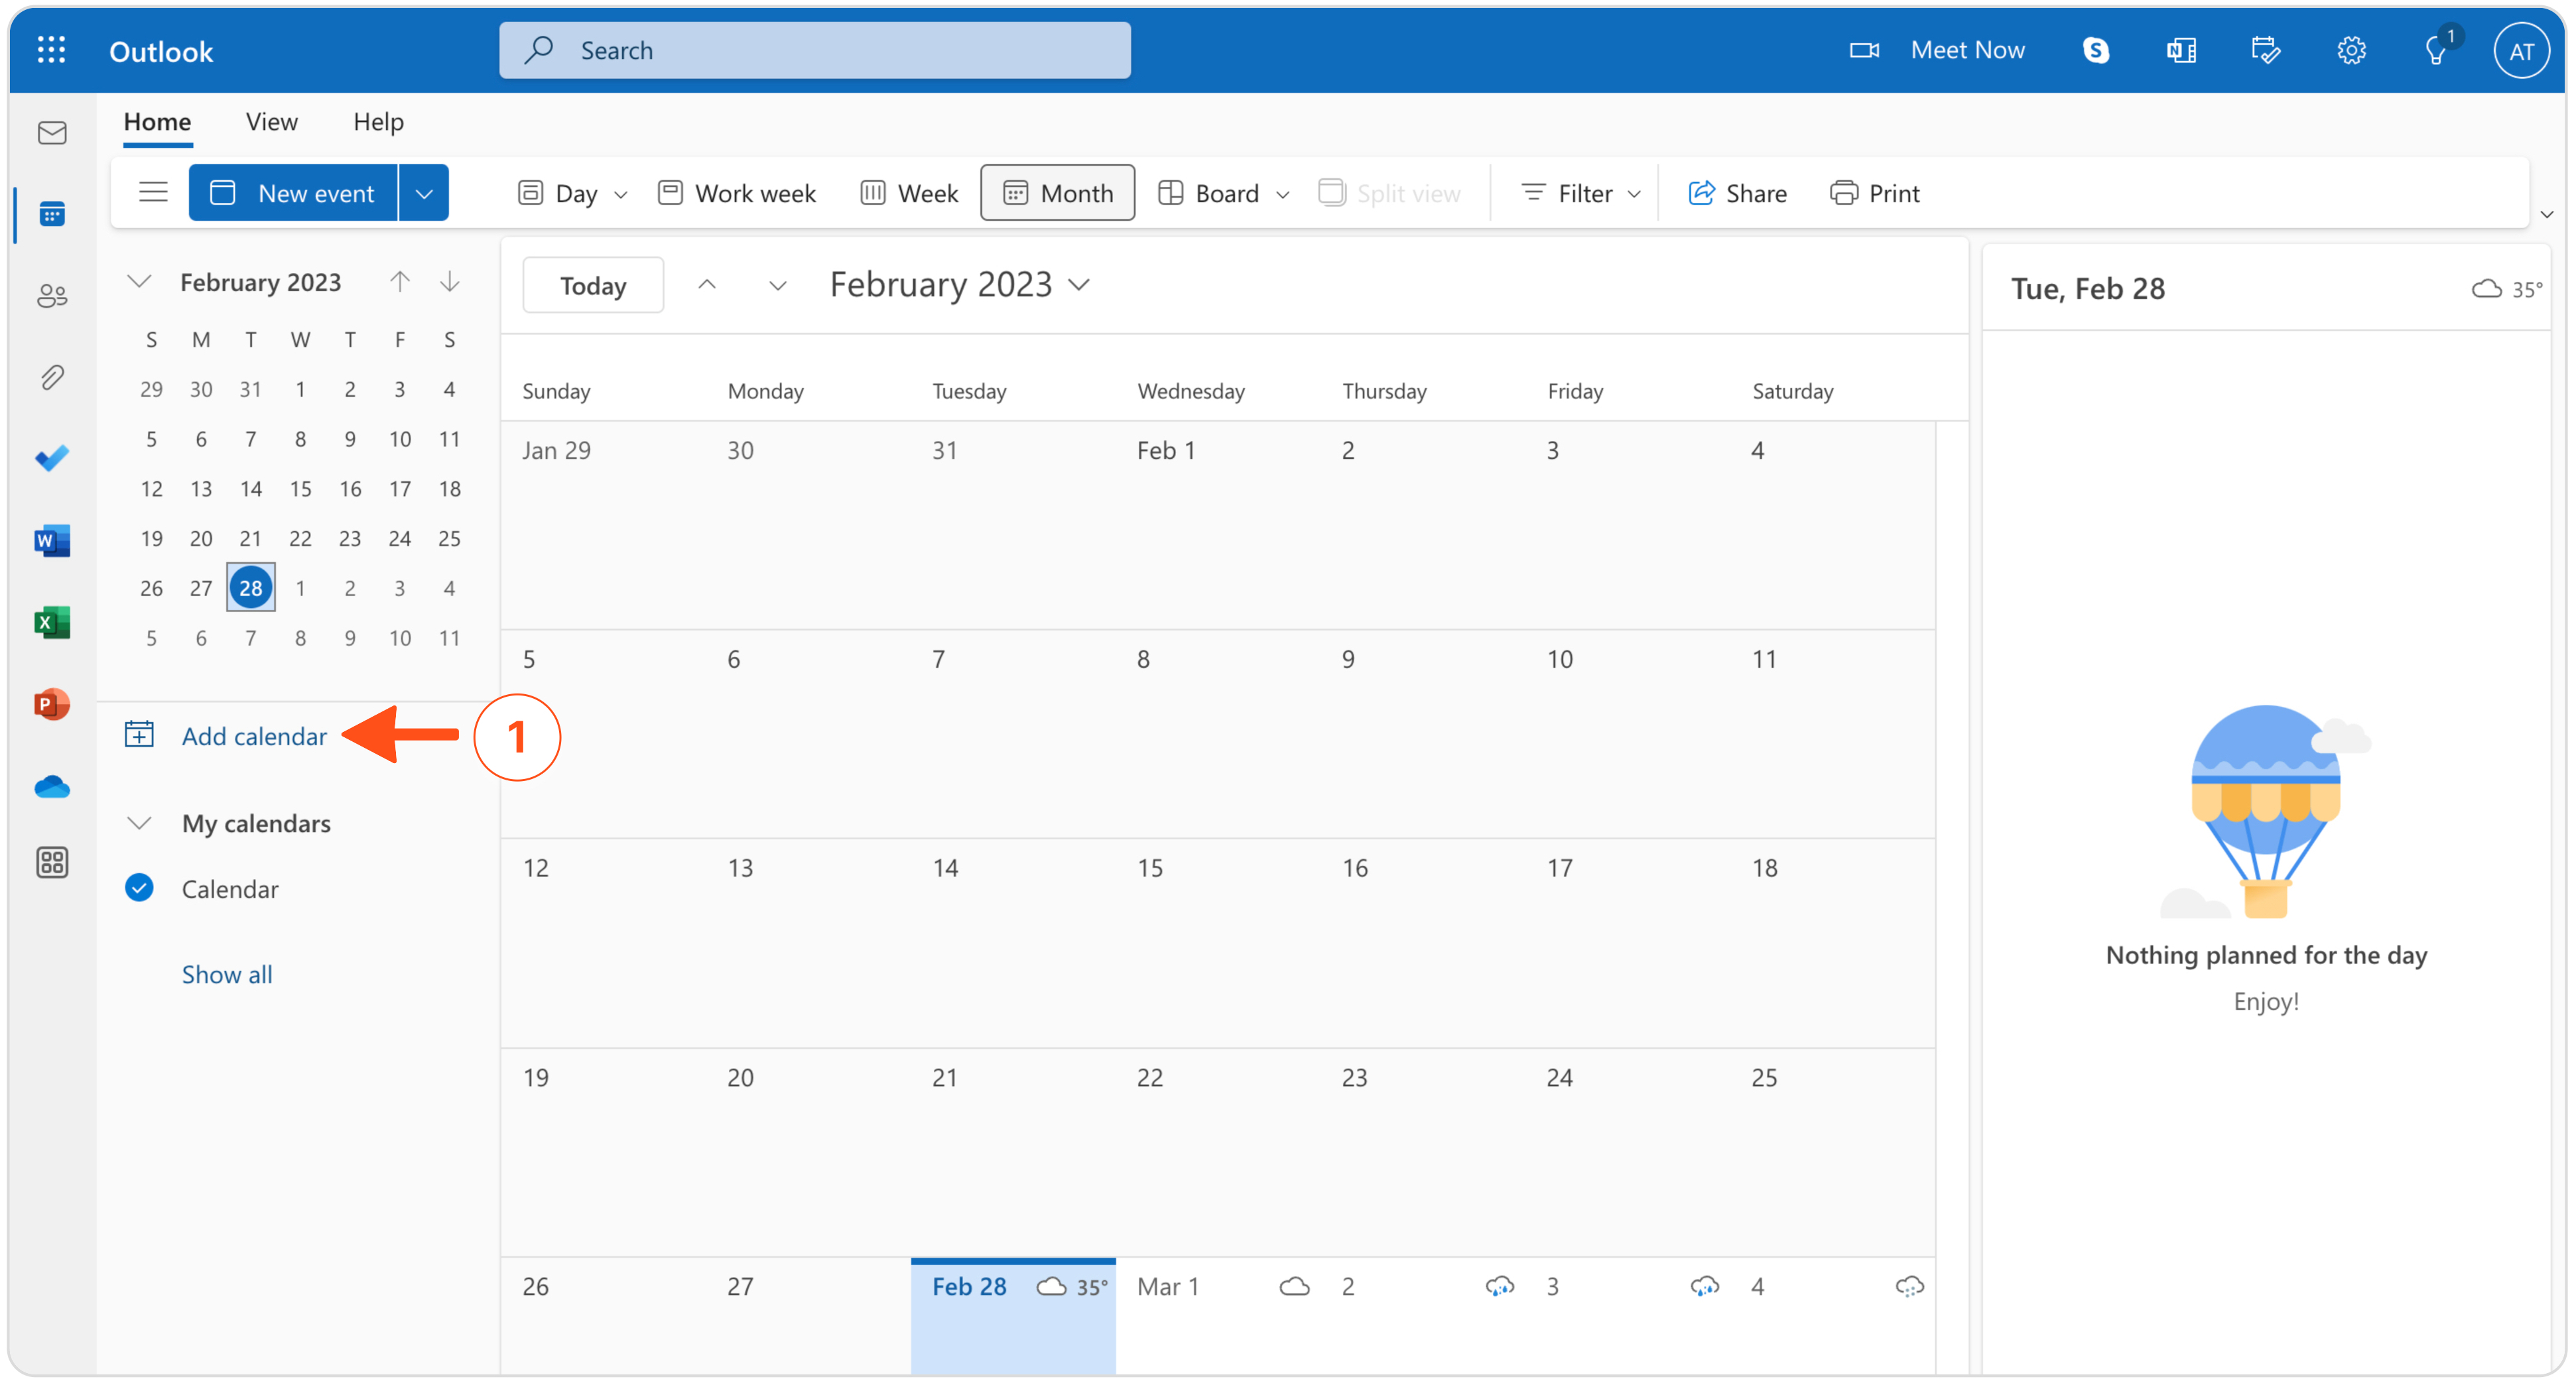Open OneDrive cloud icon

pos(52,787)
